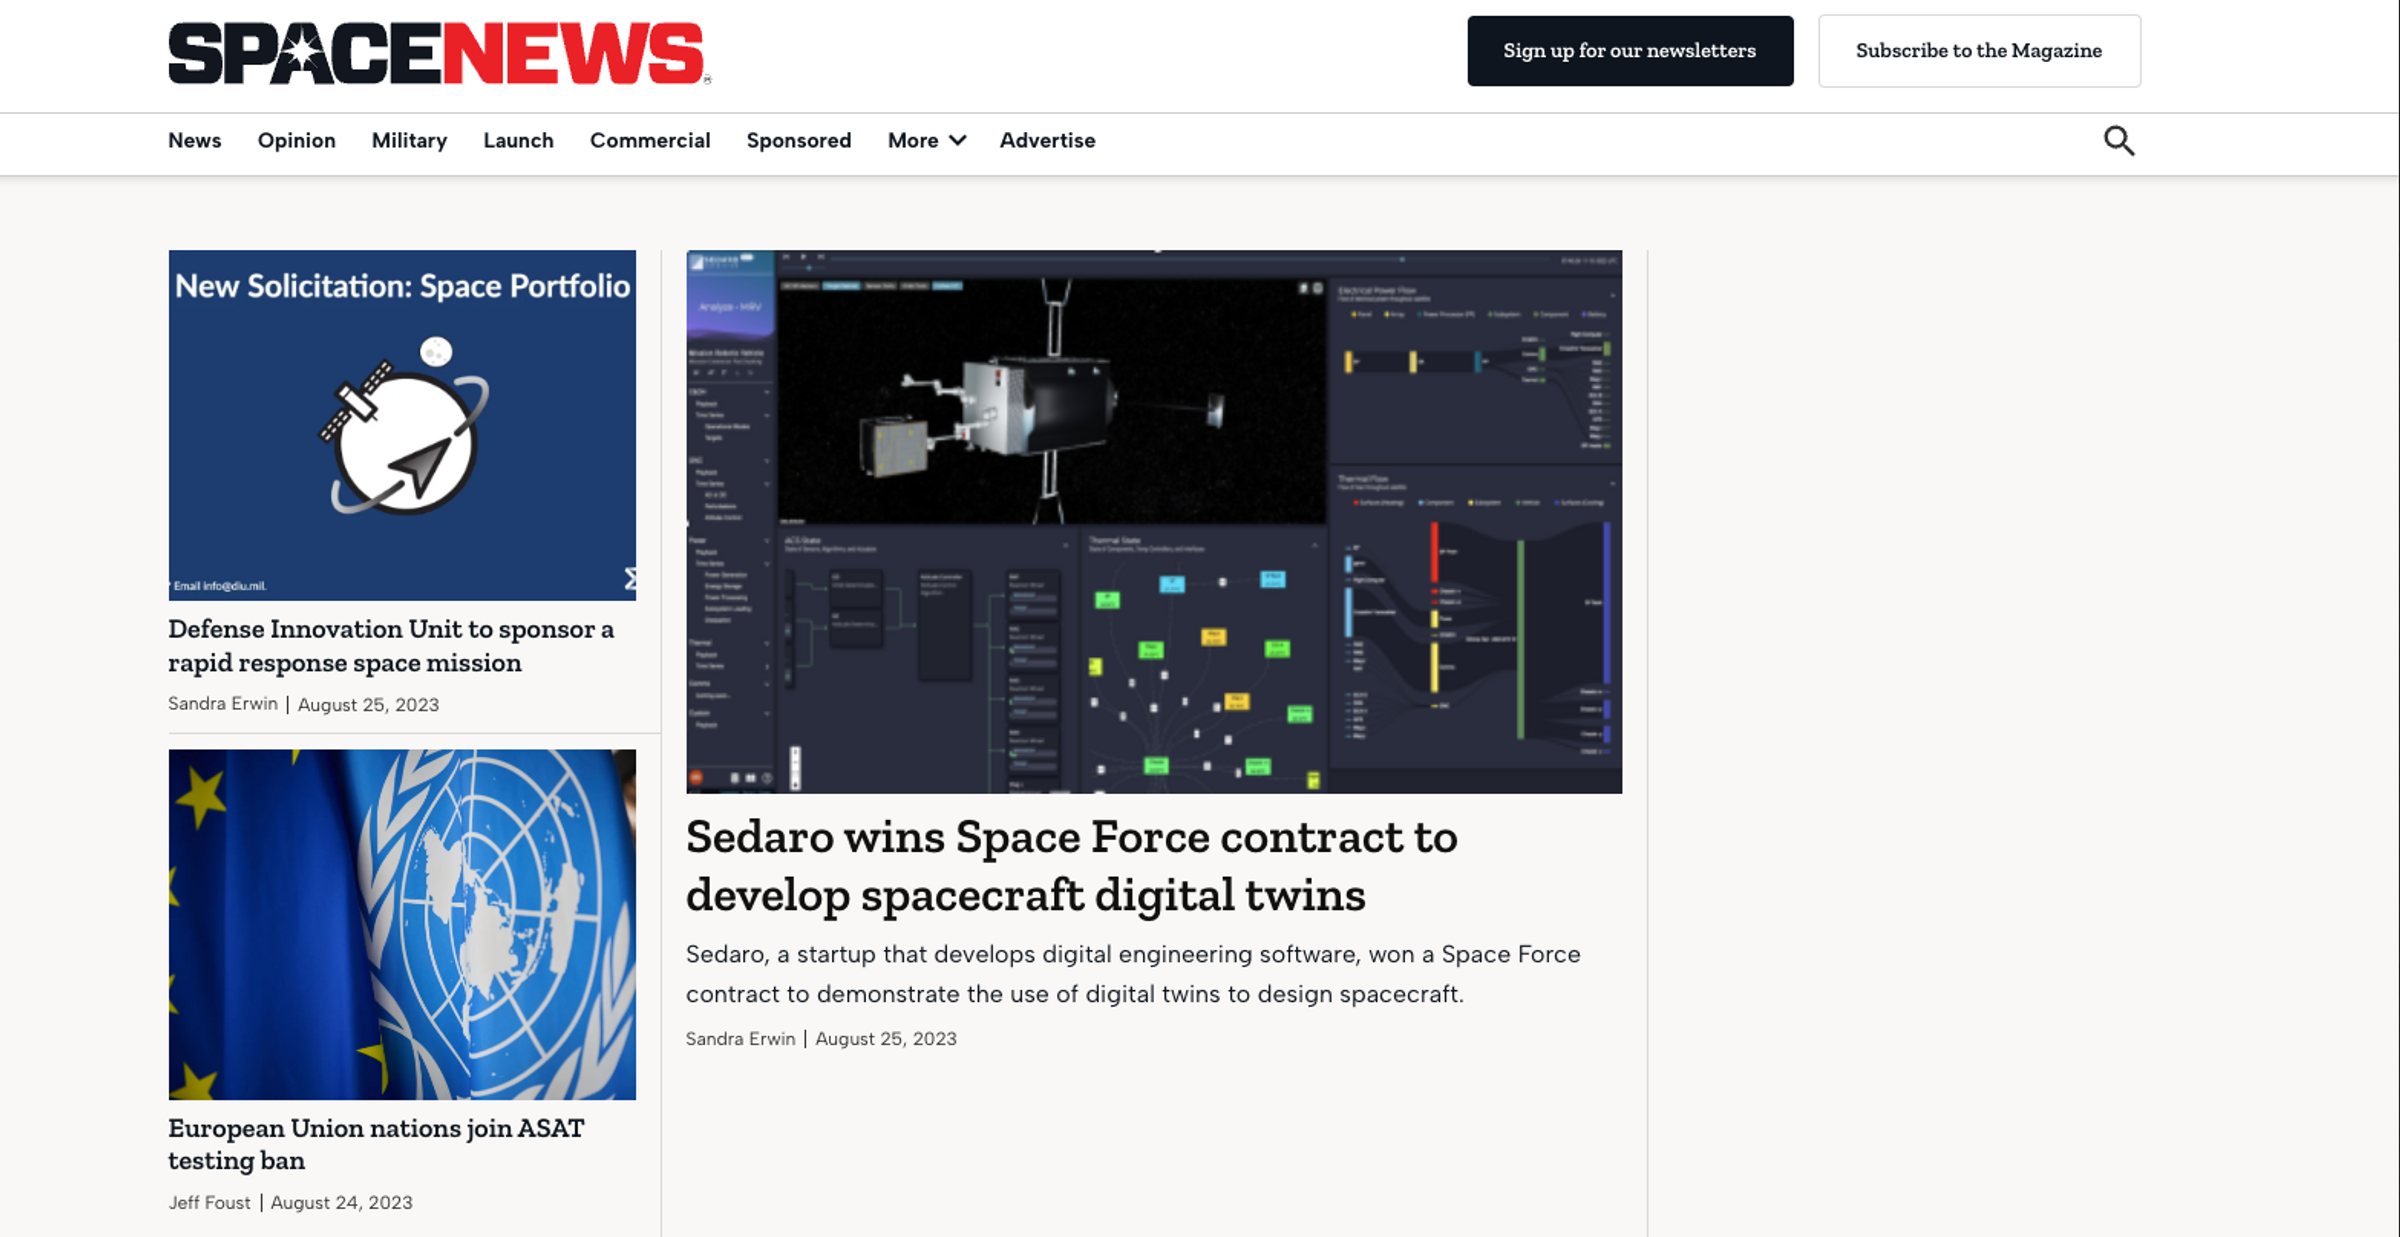2400x1237 pixels.
Task: Open the Commercial section
Action: pos(650,141)
